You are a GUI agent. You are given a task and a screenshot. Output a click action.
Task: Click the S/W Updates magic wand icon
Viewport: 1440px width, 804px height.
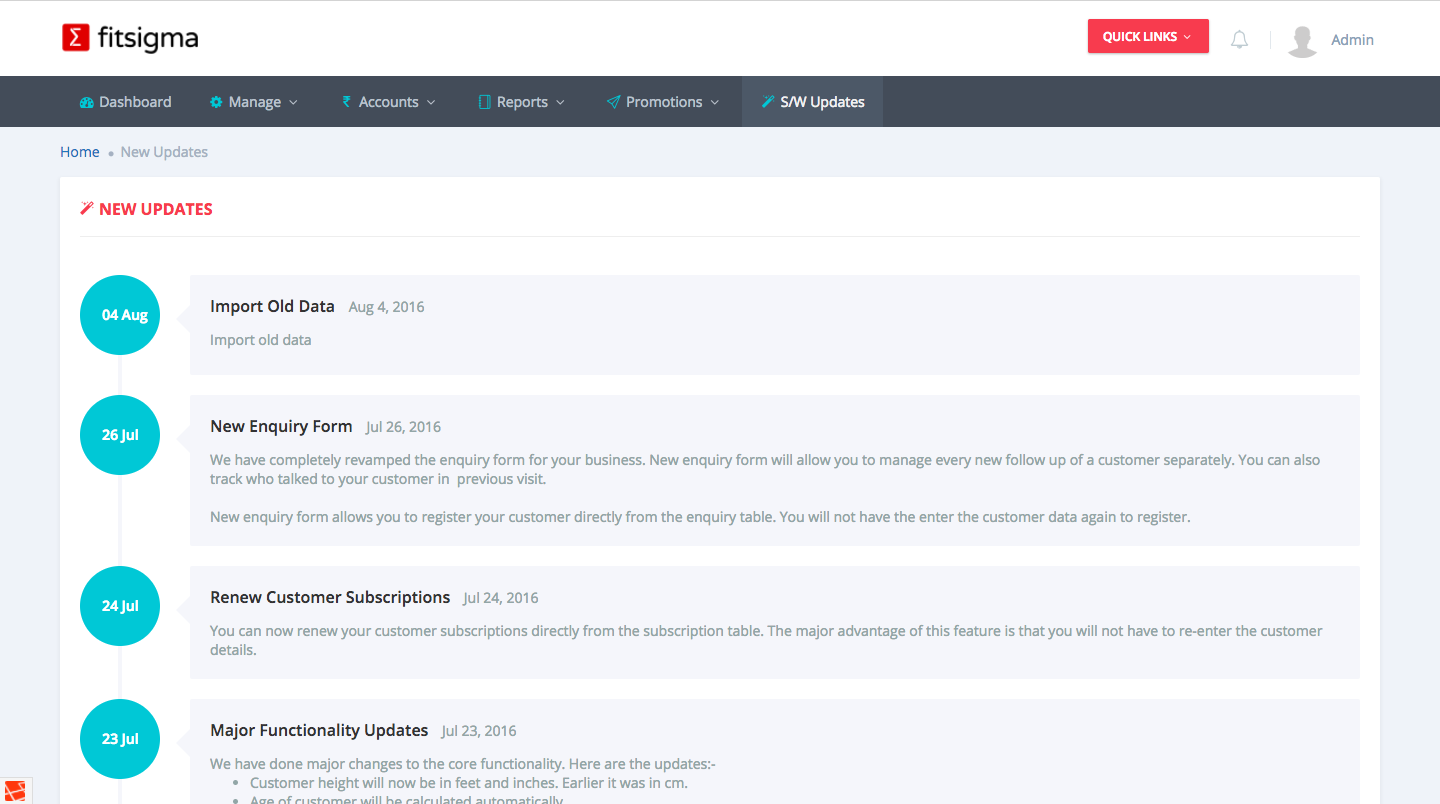(x=767, y=102)
